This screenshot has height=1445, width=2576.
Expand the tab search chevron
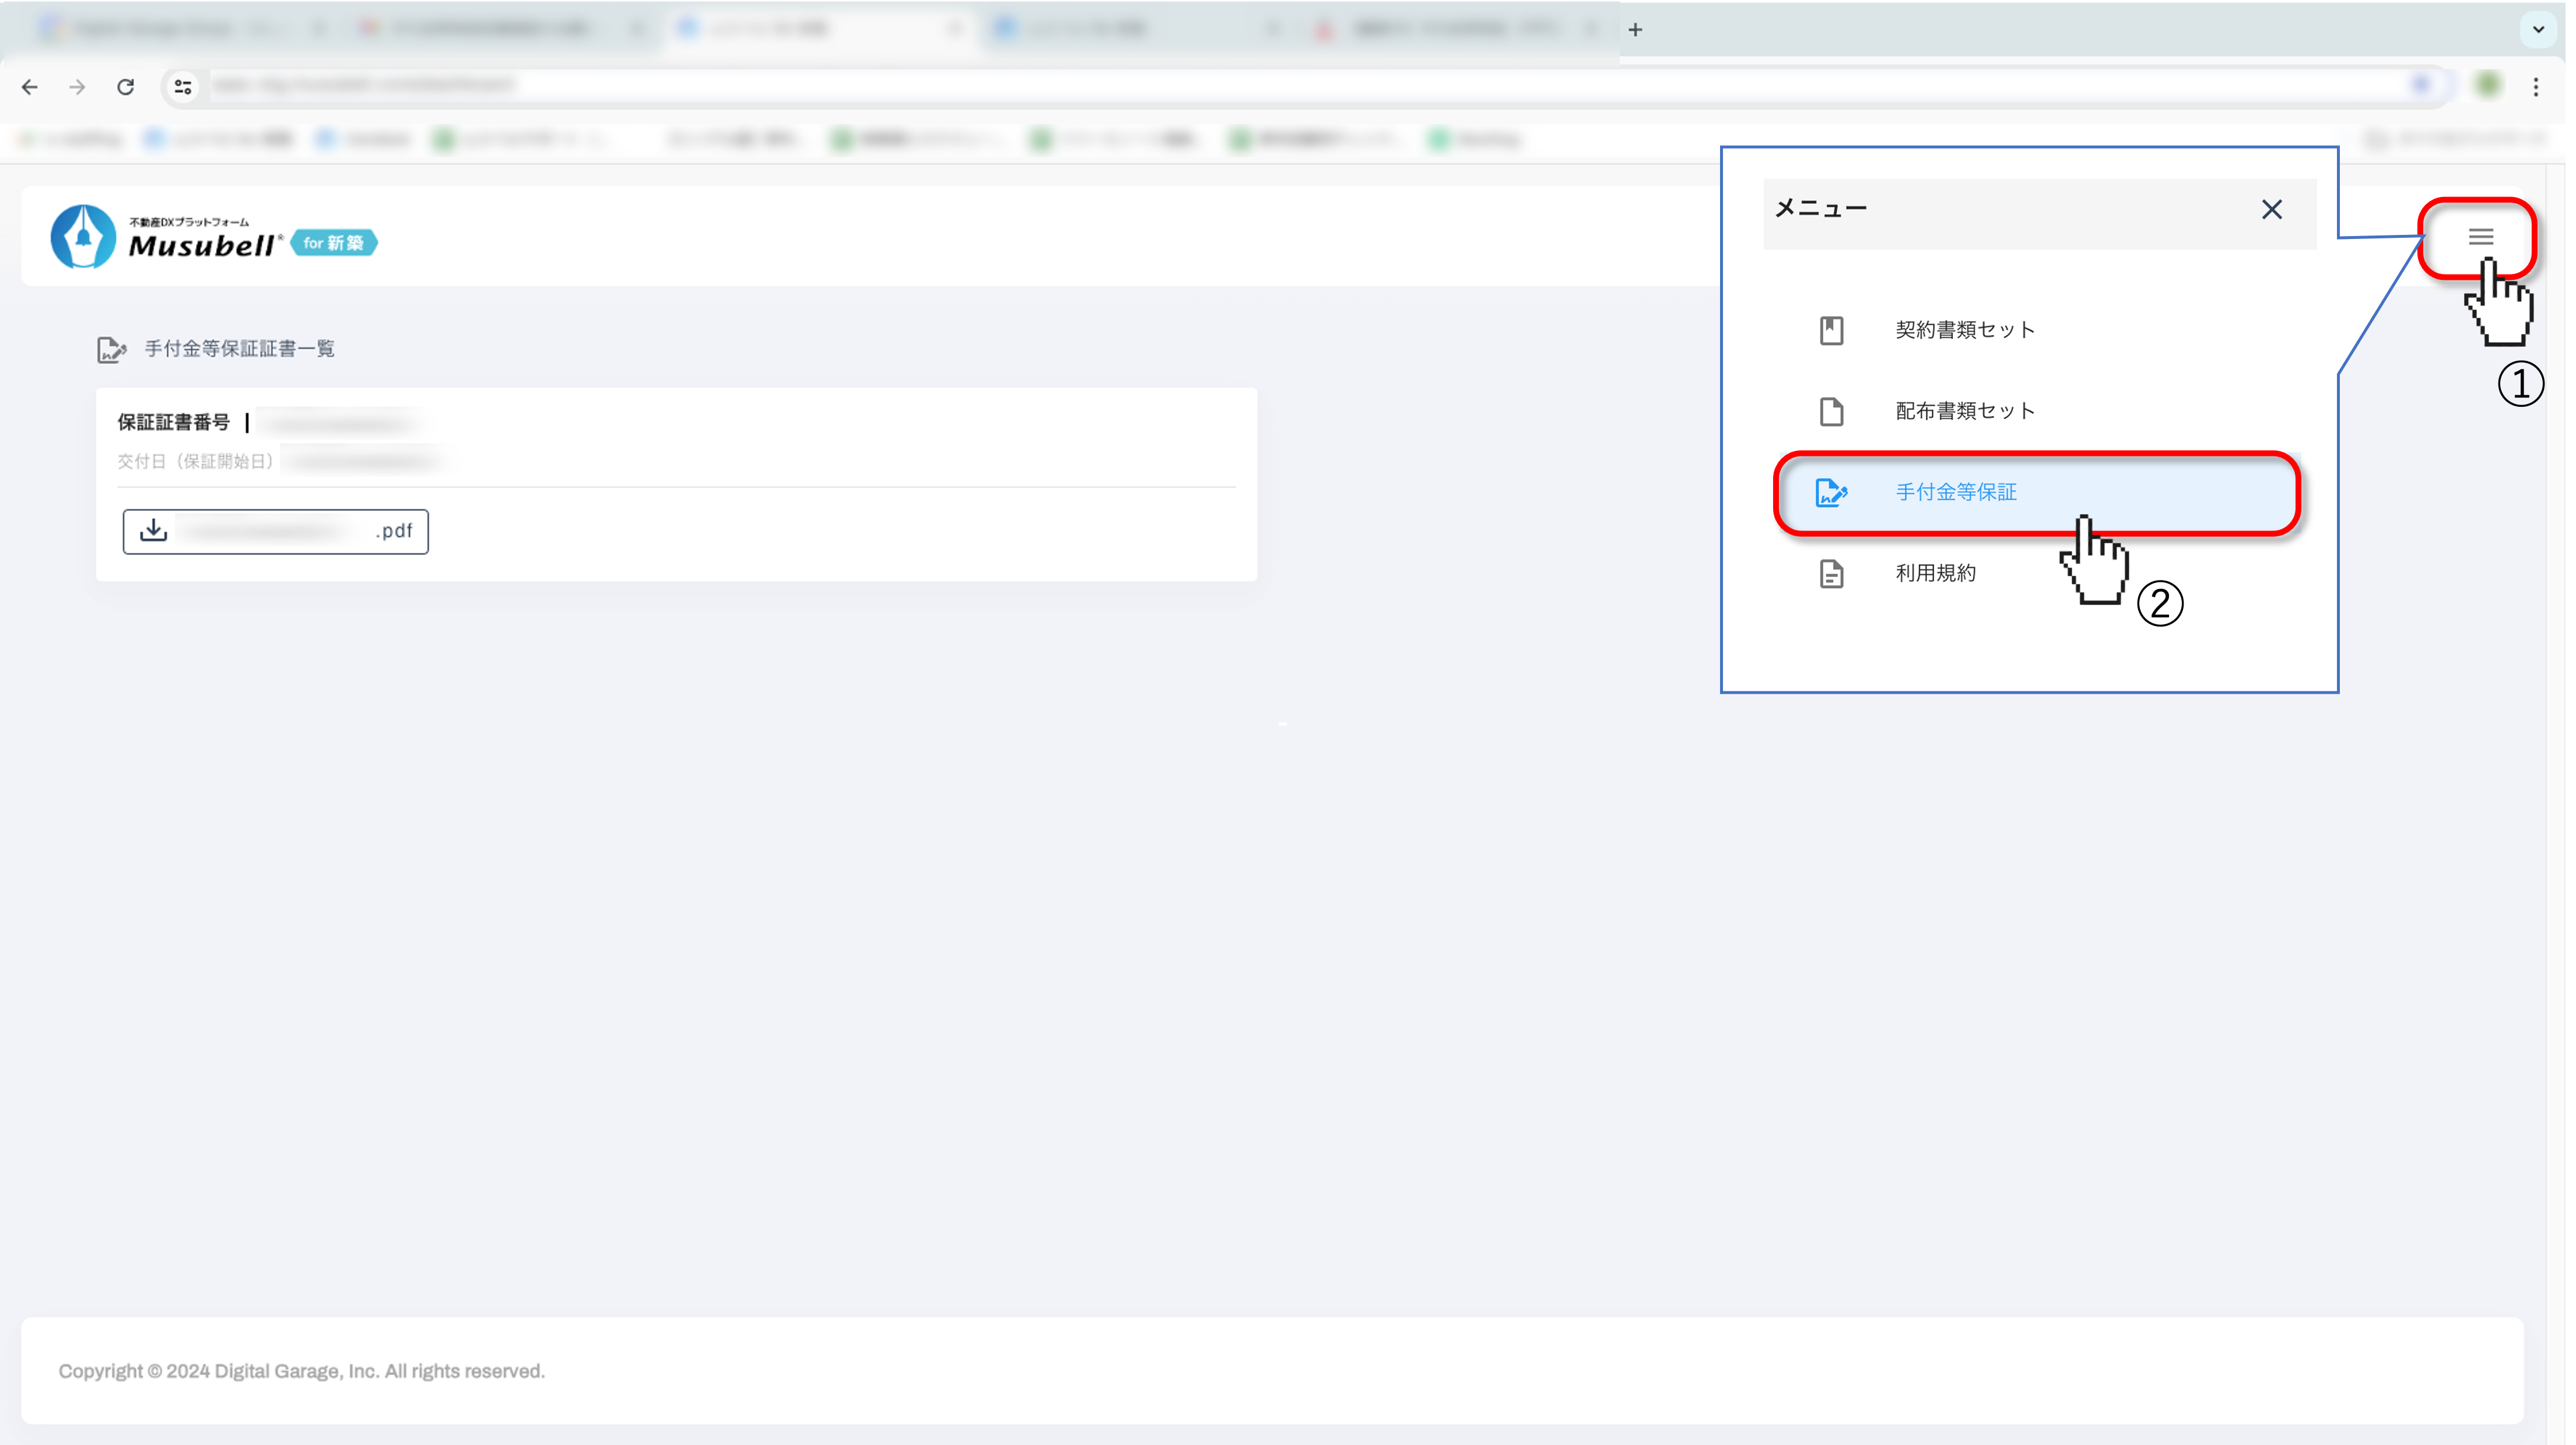(x=2537, y=29)
